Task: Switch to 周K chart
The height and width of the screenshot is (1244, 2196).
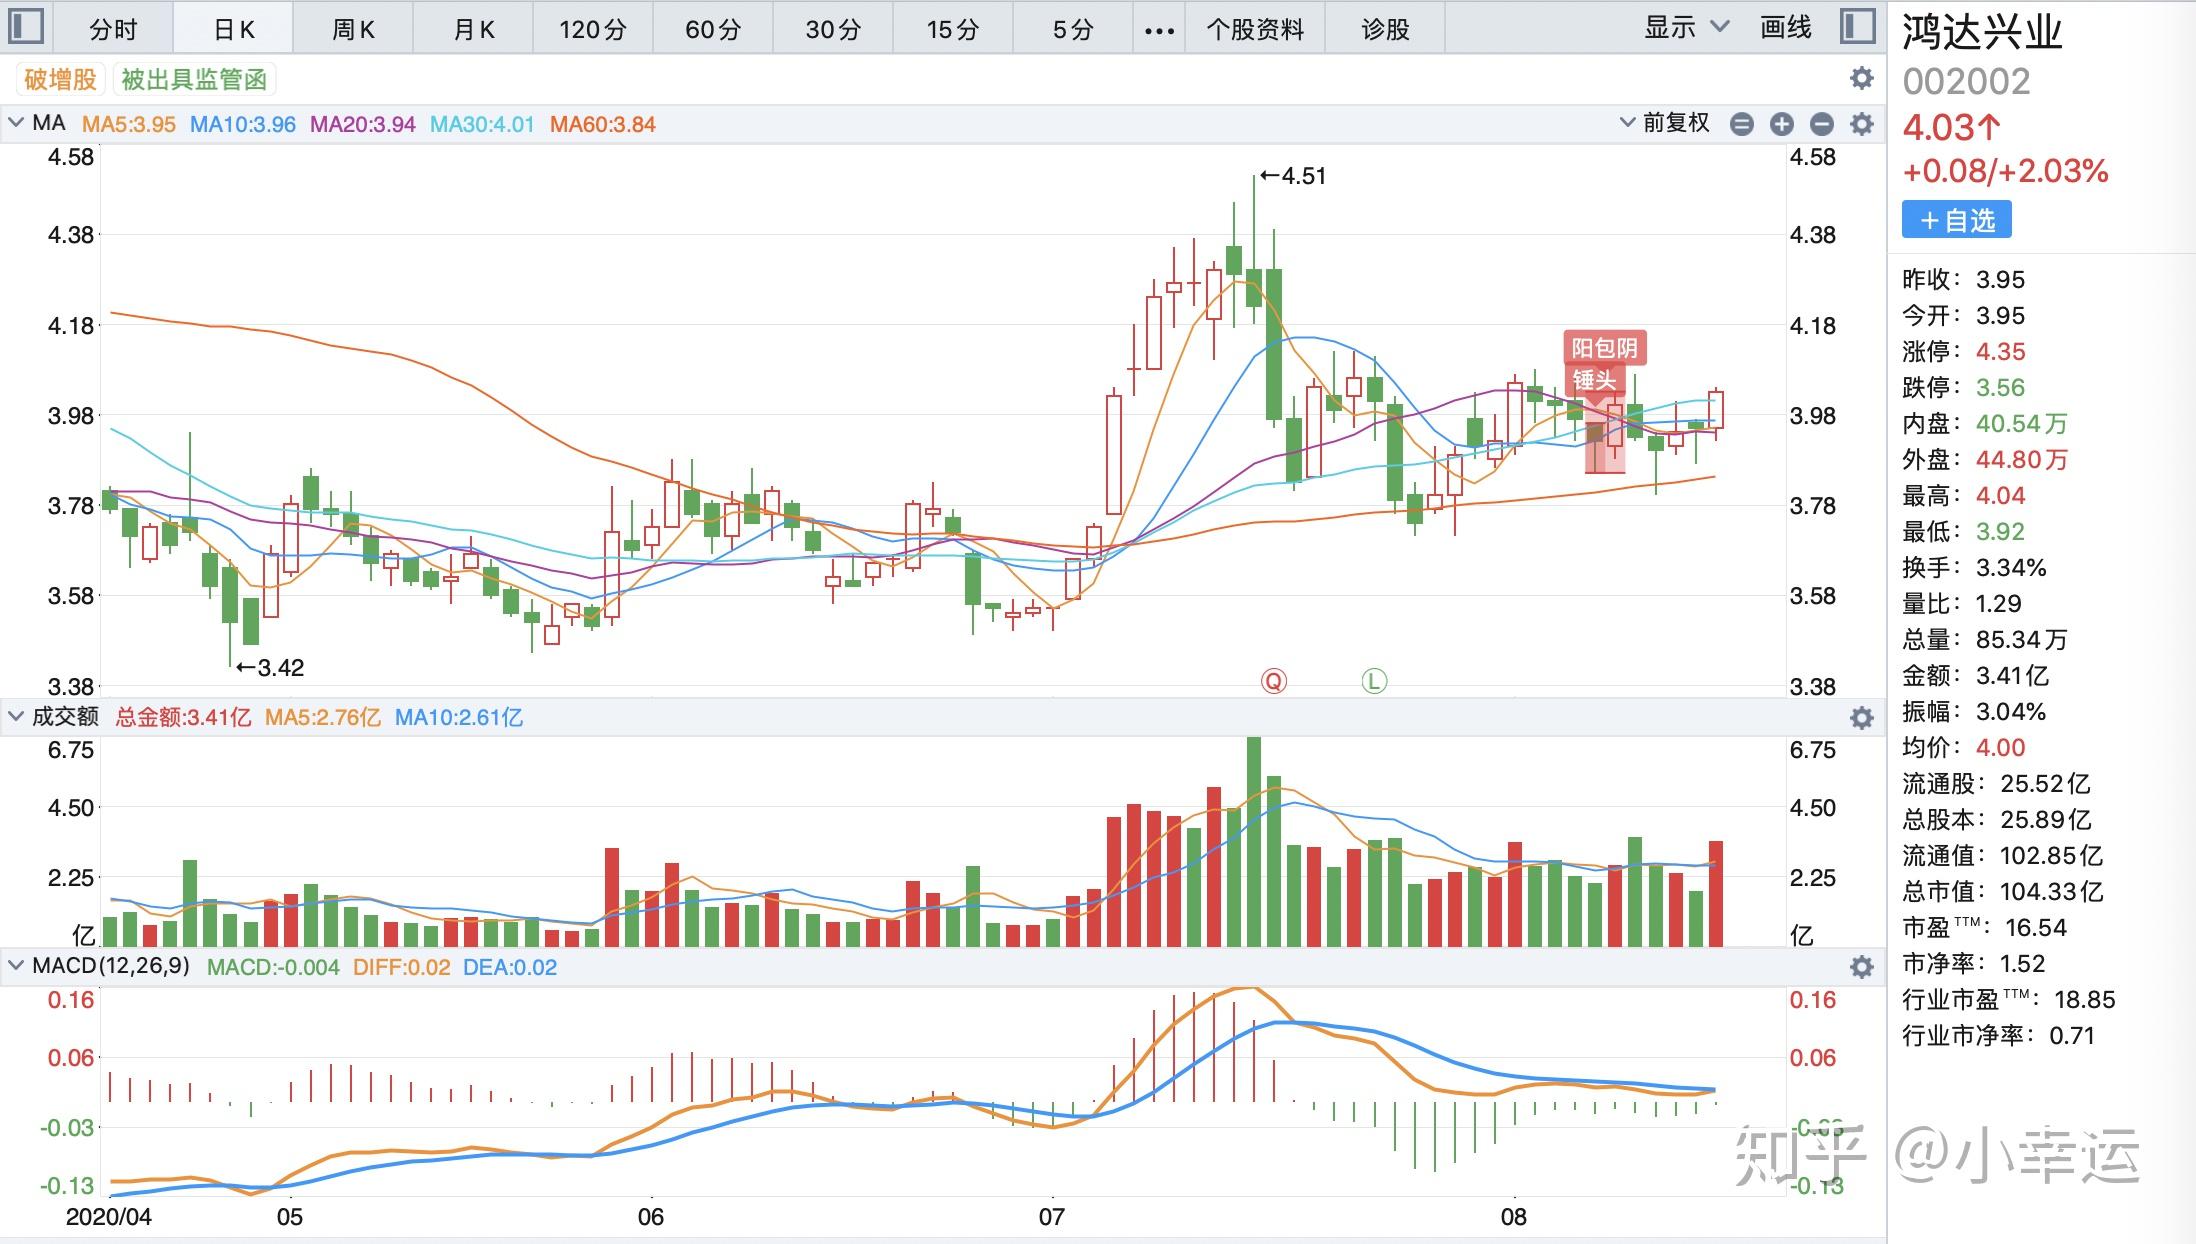Action: (x=353, y=29)
